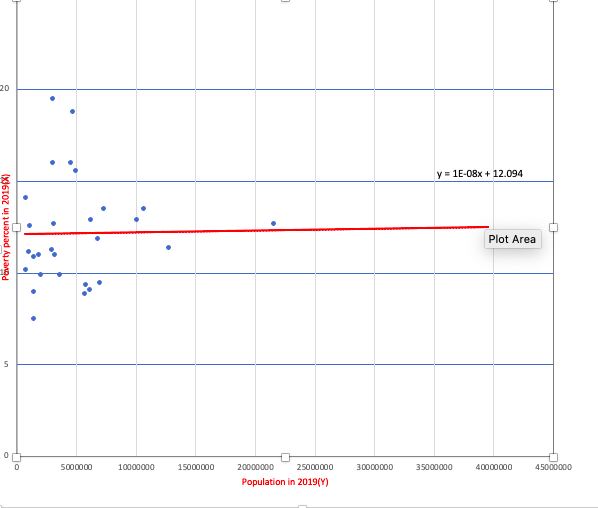Select the trendline equation label y = 1E-08x + 12.094
598x508 pixels.
(x=479, y=174)
